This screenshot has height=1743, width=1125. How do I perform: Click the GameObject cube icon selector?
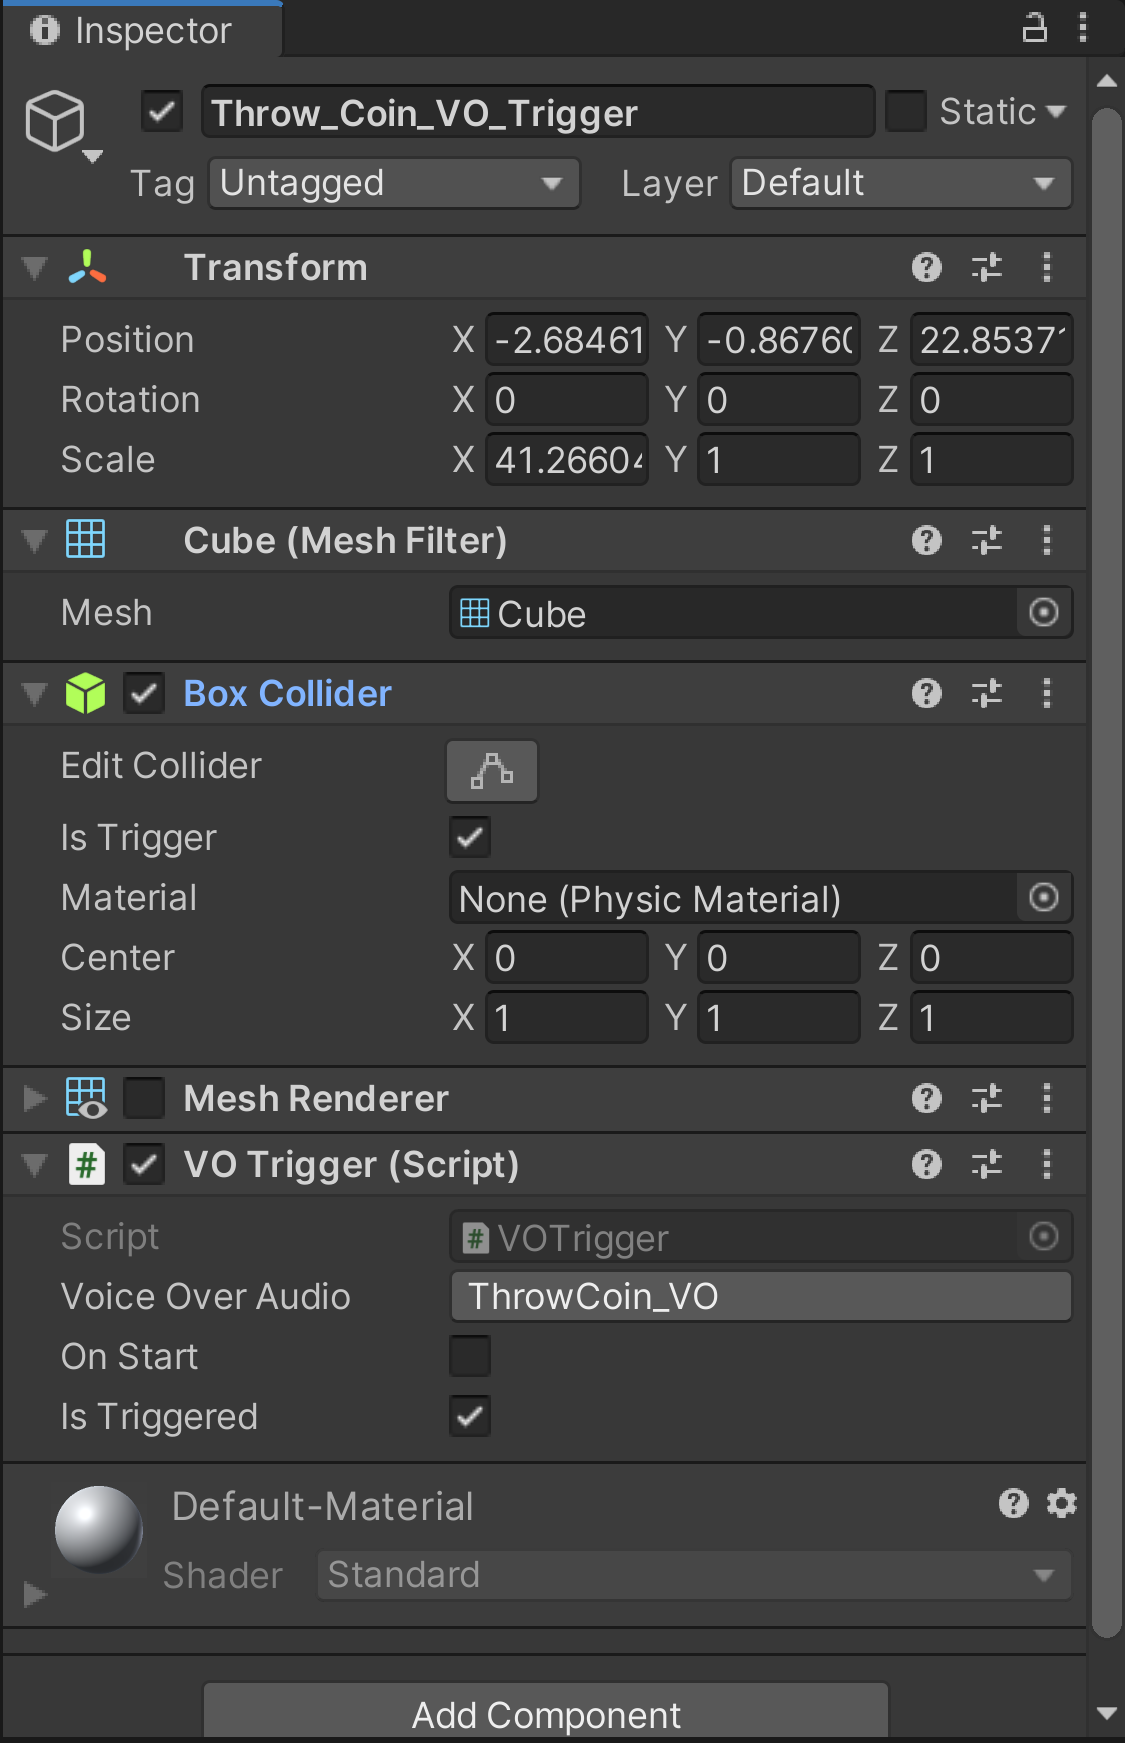click(56, 123)
